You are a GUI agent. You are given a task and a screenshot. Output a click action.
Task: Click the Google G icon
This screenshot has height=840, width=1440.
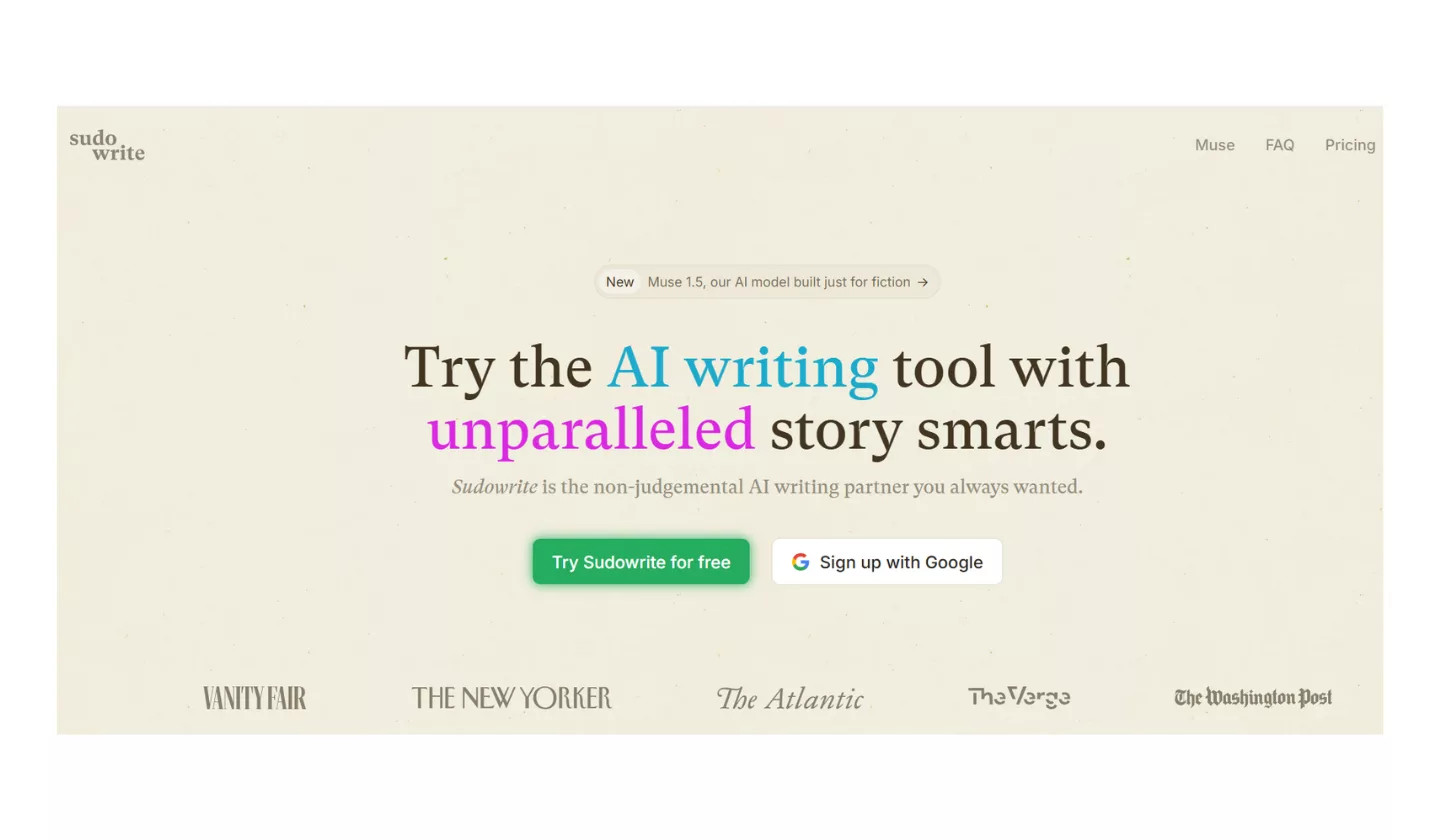pos(800,562)
